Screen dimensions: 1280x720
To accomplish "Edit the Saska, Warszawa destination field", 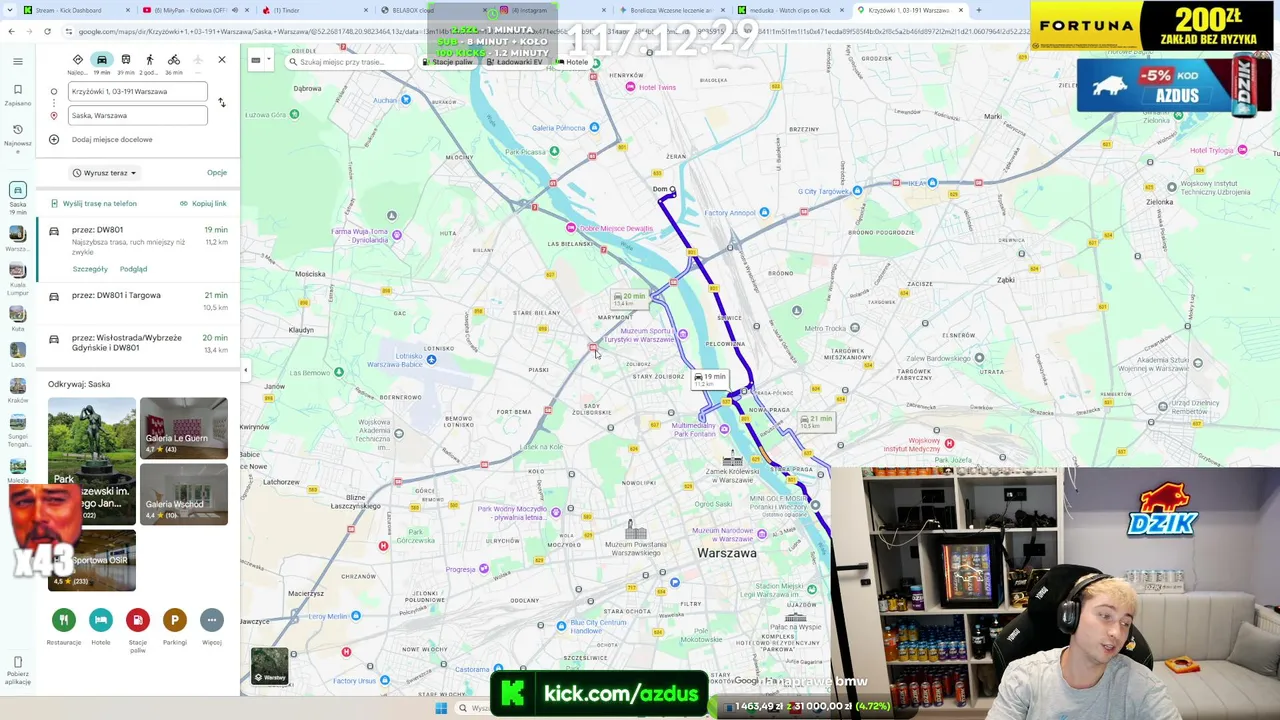I will pos(138,115).
